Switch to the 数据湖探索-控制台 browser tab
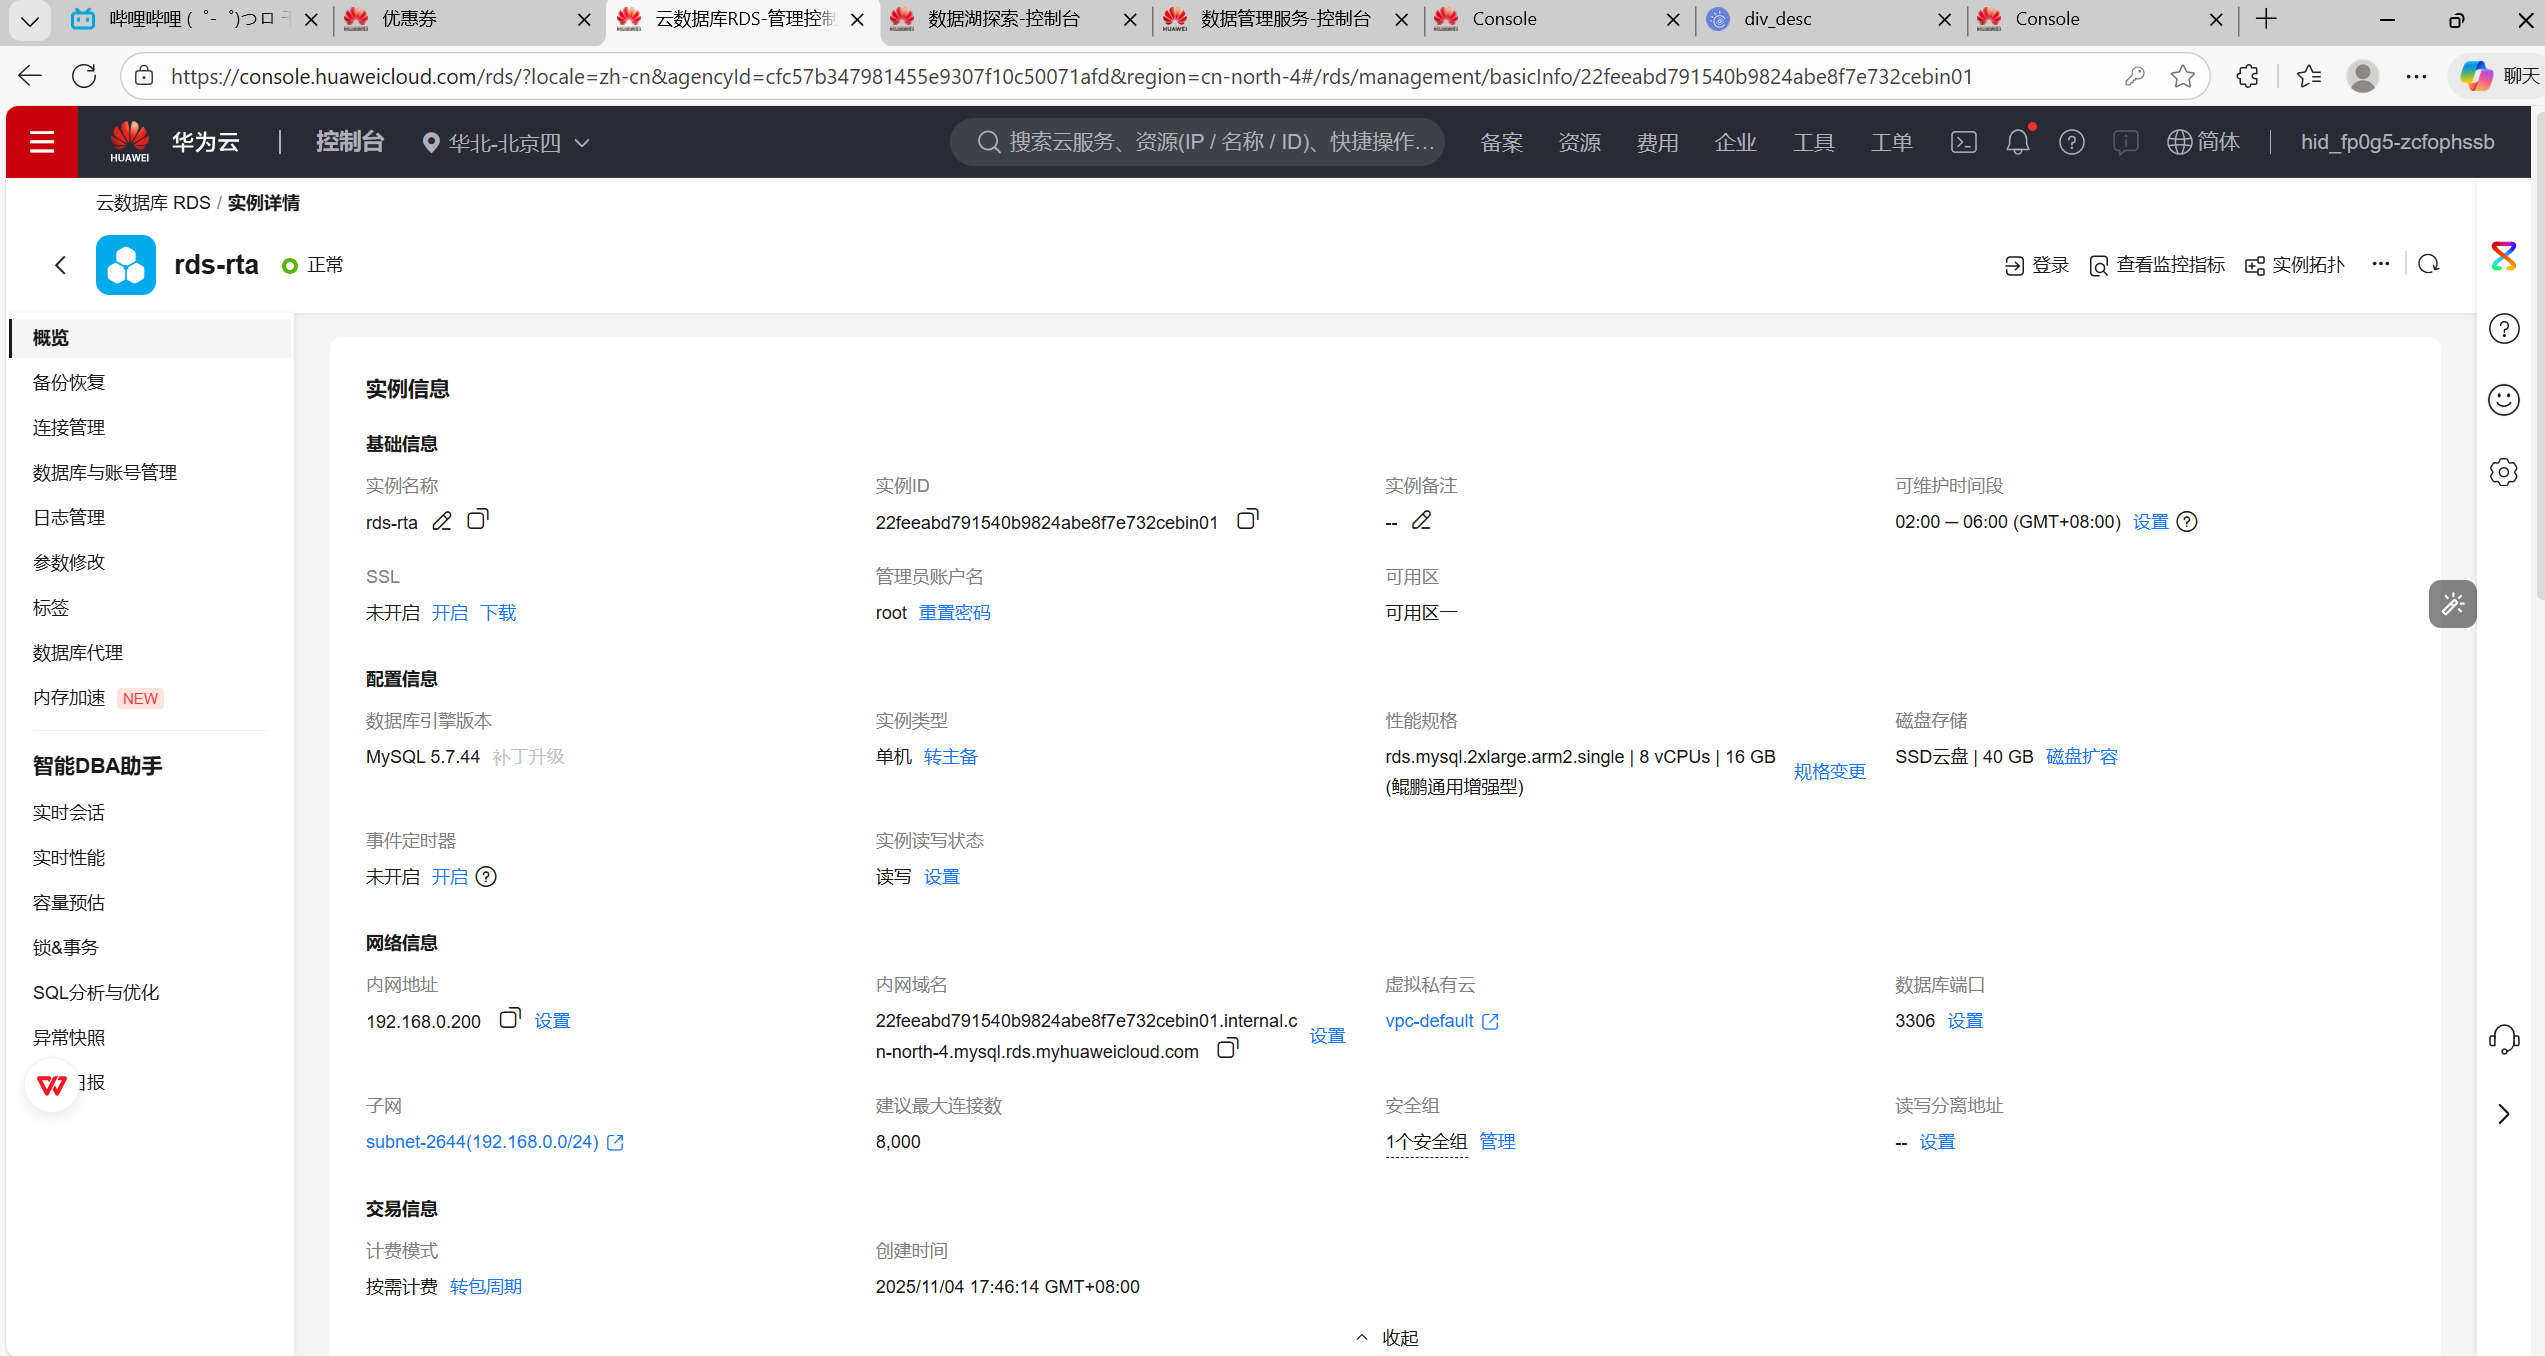The image size is (2545, 1356). [x=1003, y=19]
